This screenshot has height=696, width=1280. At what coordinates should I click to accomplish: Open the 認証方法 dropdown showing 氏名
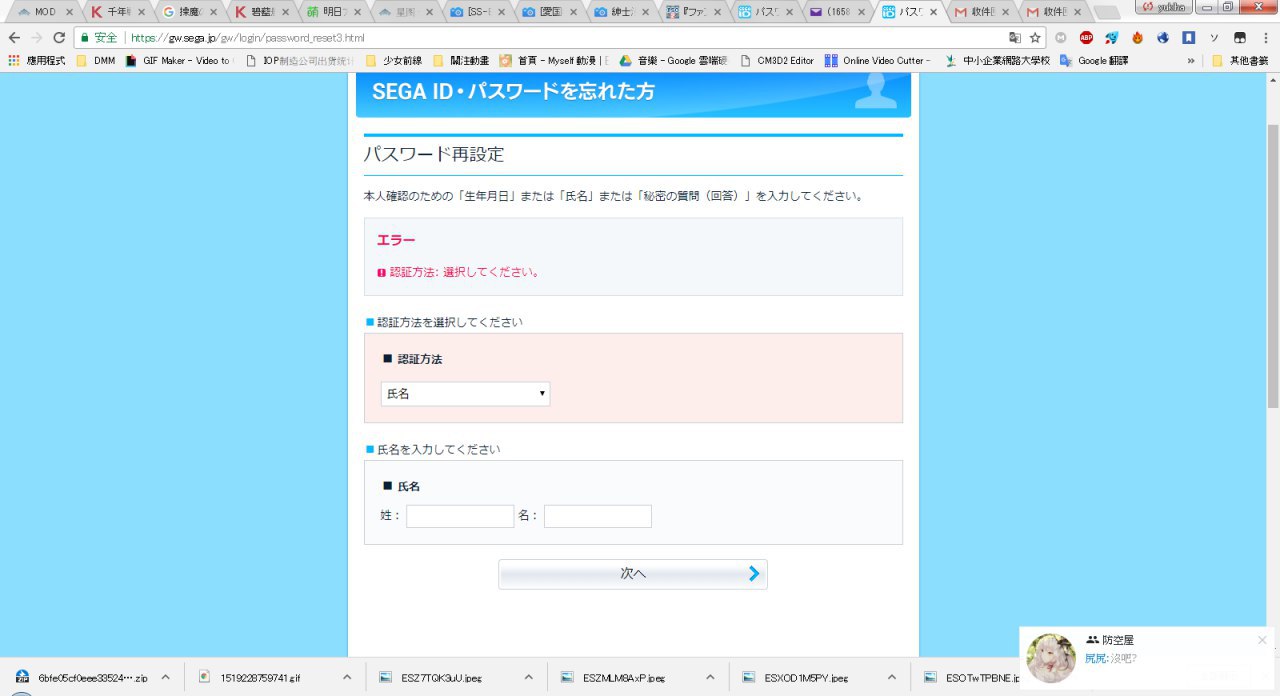click(x=465, y=394)
